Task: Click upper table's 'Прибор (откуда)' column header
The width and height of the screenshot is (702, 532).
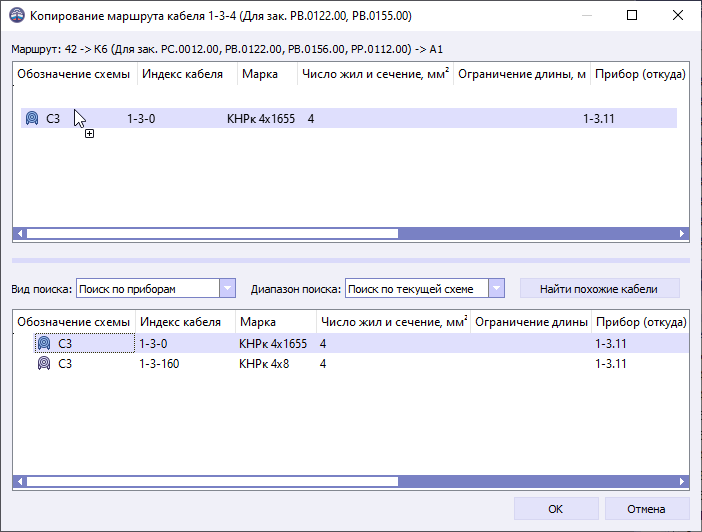Action: 640,74
